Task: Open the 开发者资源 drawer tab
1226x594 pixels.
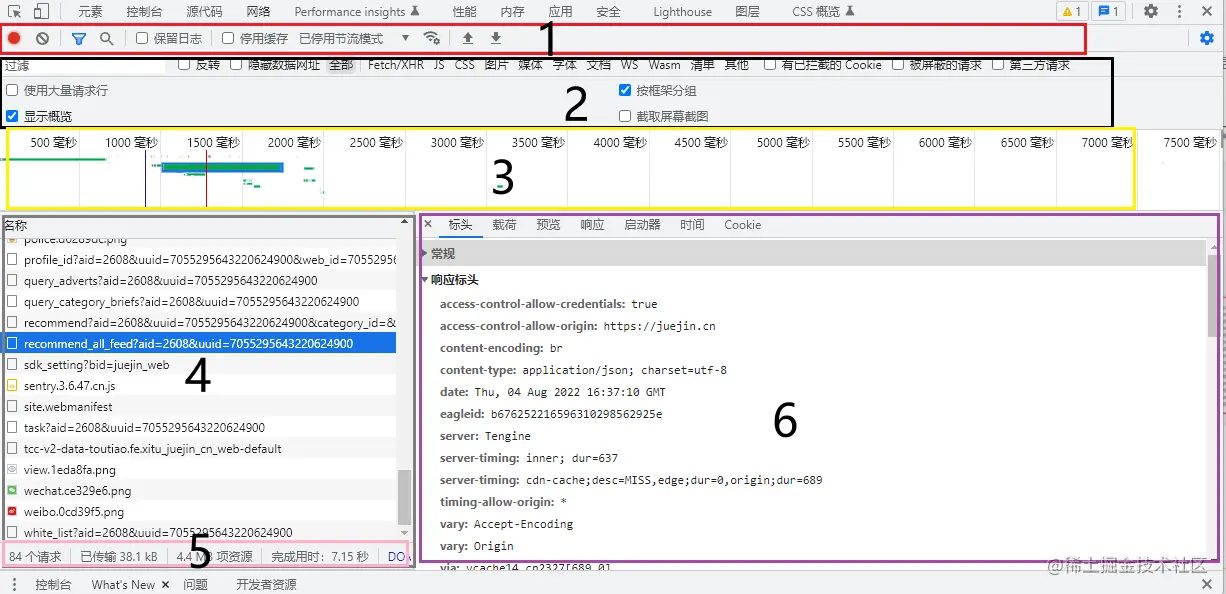Action: click(x=266, y=584)
